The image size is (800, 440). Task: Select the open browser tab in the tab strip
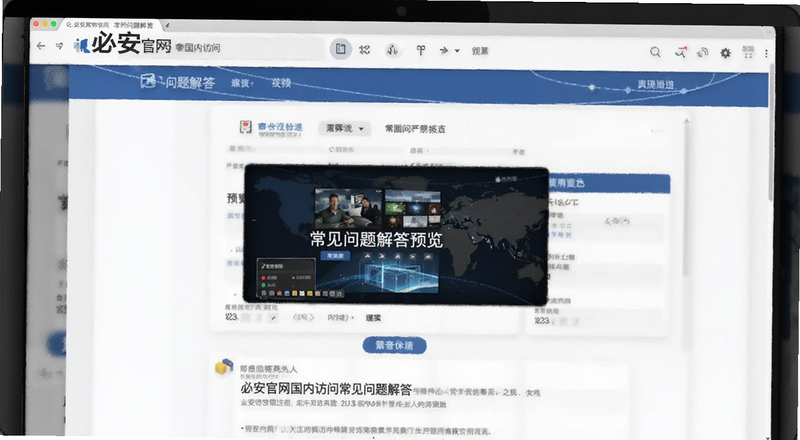(109, 25)
